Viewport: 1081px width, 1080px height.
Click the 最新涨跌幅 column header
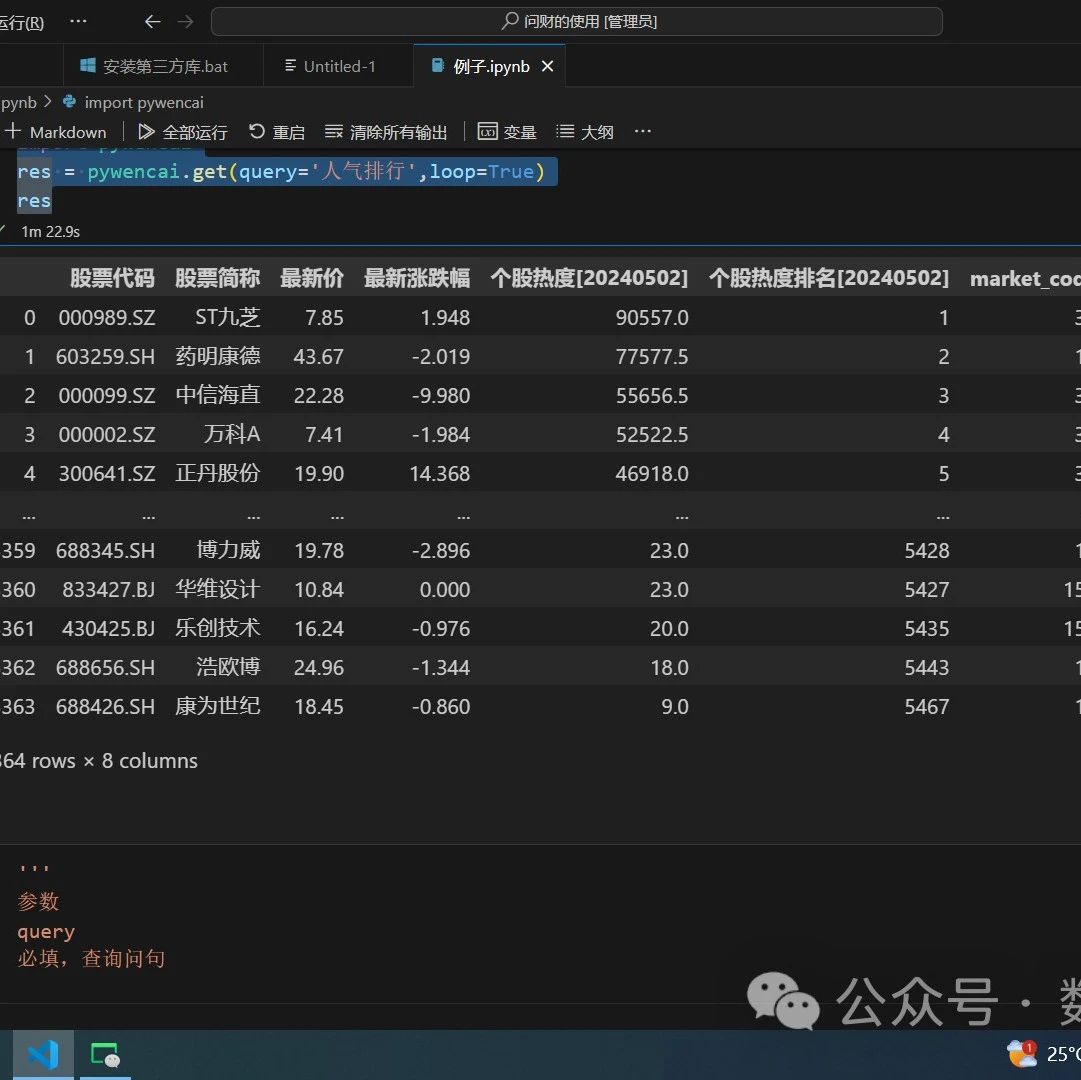pos(416,278)
